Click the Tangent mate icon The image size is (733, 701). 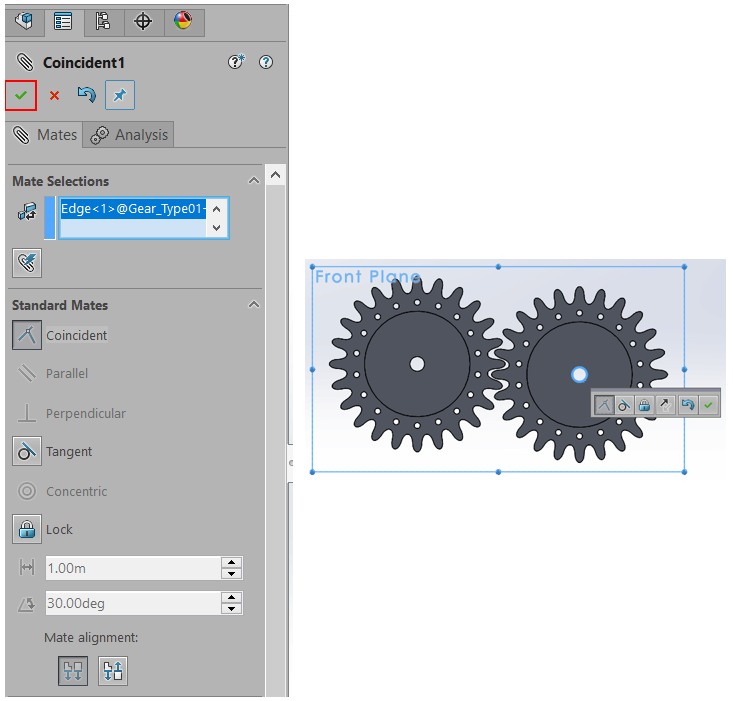[x=27, y=451]
